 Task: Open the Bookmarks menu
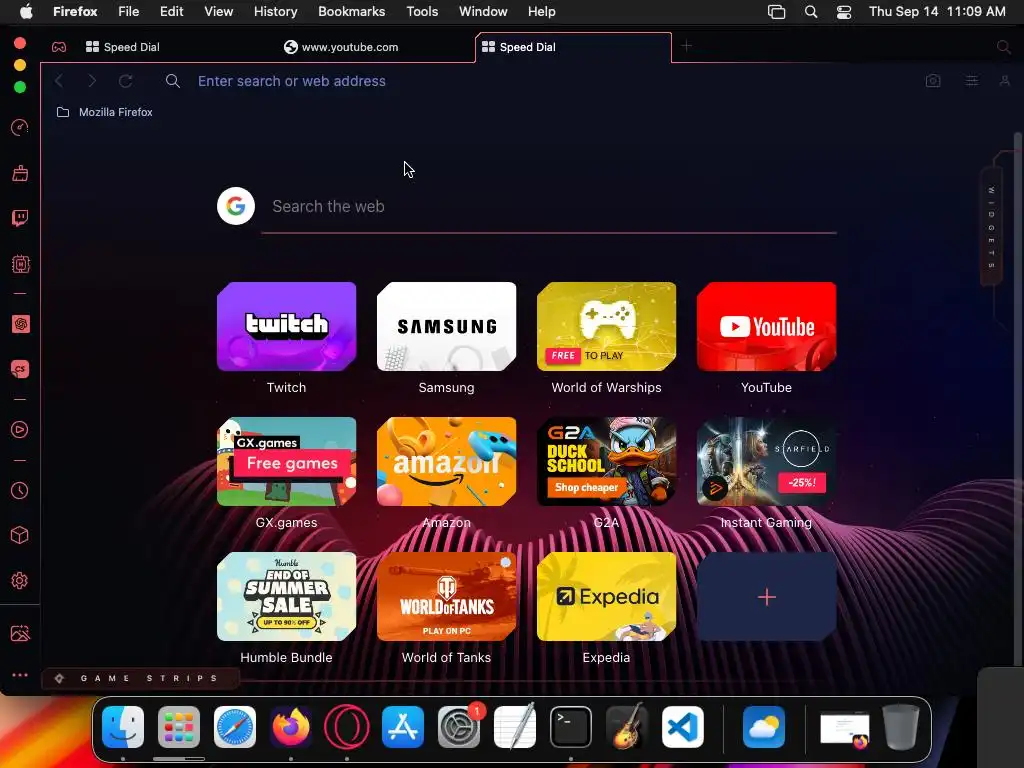[351, 12]
